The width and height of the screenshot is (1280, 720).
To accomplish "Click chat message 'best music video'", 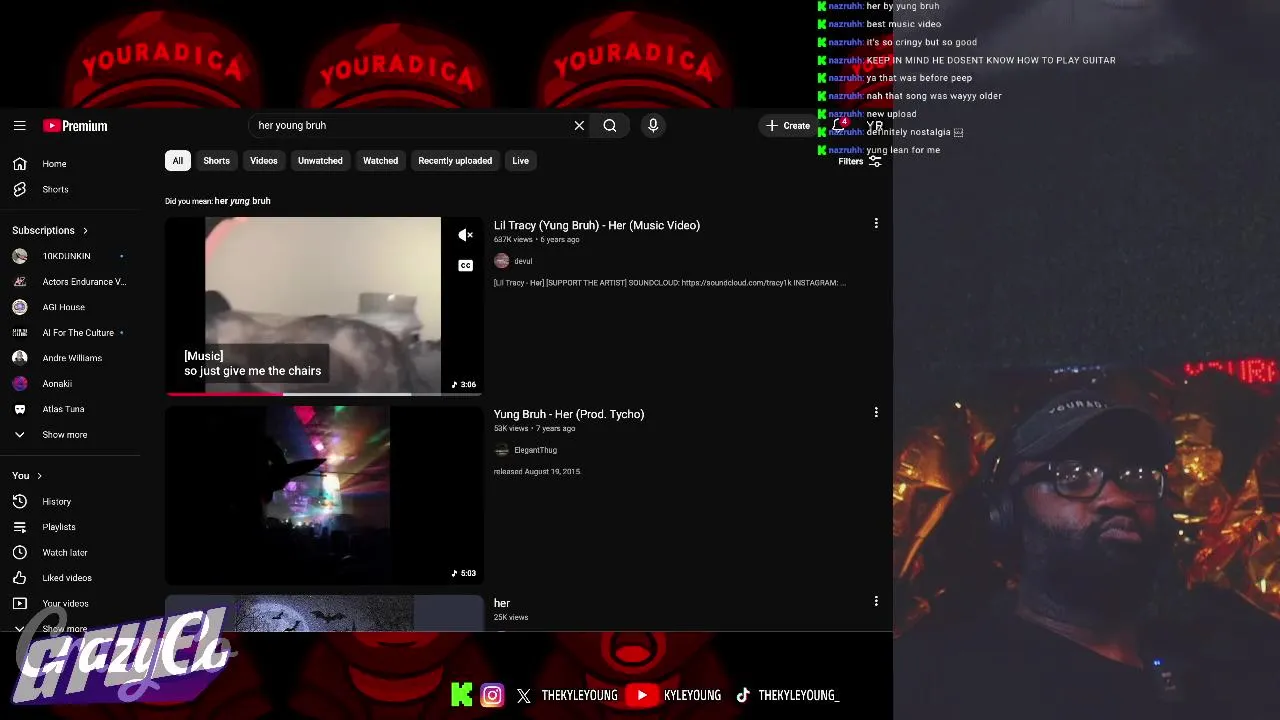I will point(903,24).
